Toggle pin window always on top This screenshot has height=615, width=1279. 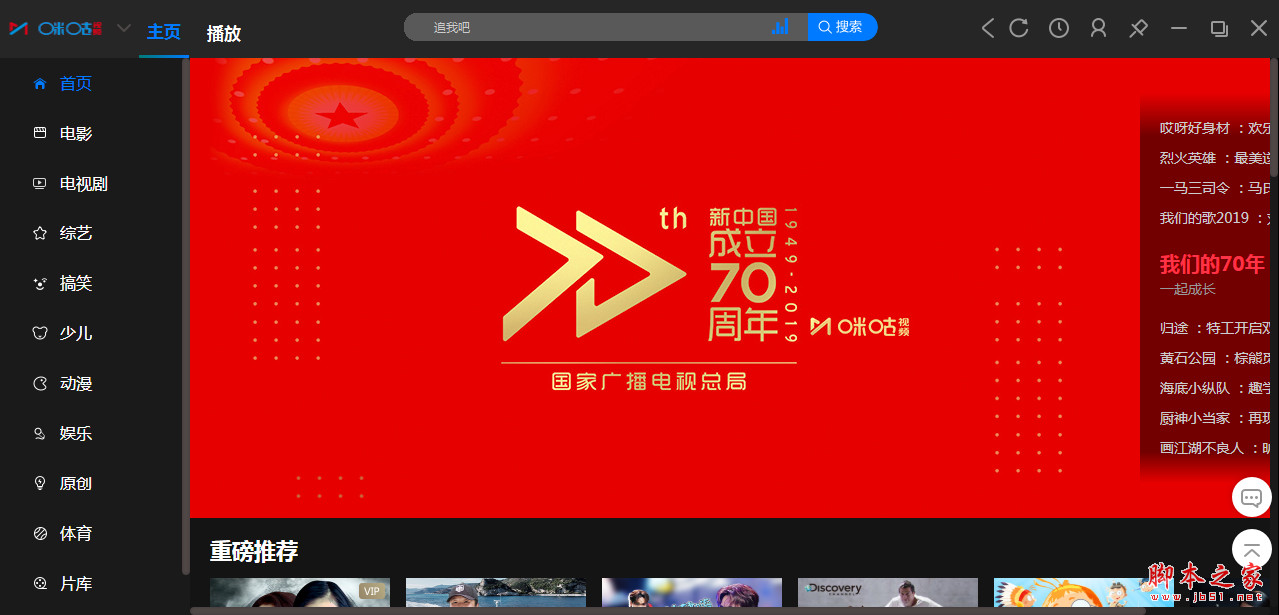[1138, 28]
